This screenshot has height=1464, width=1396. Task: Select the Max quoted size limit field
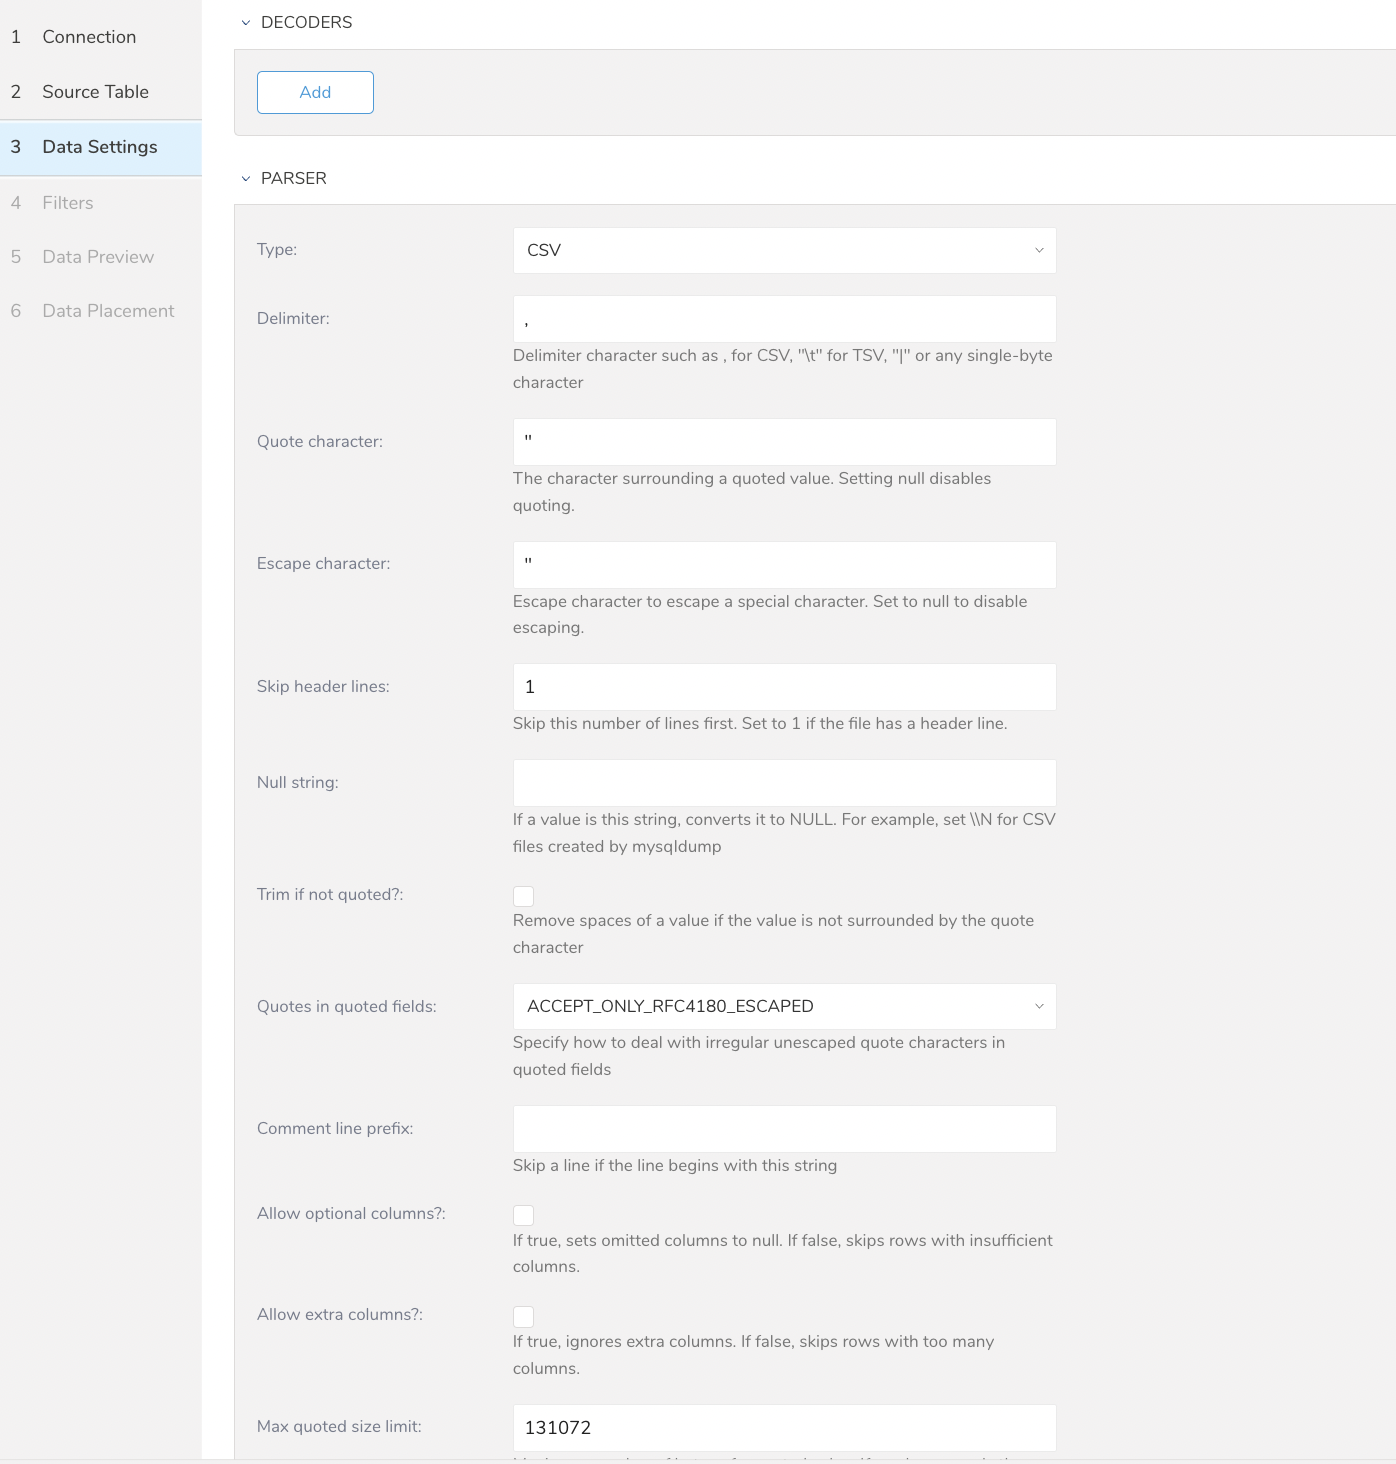pos(784,1428)
